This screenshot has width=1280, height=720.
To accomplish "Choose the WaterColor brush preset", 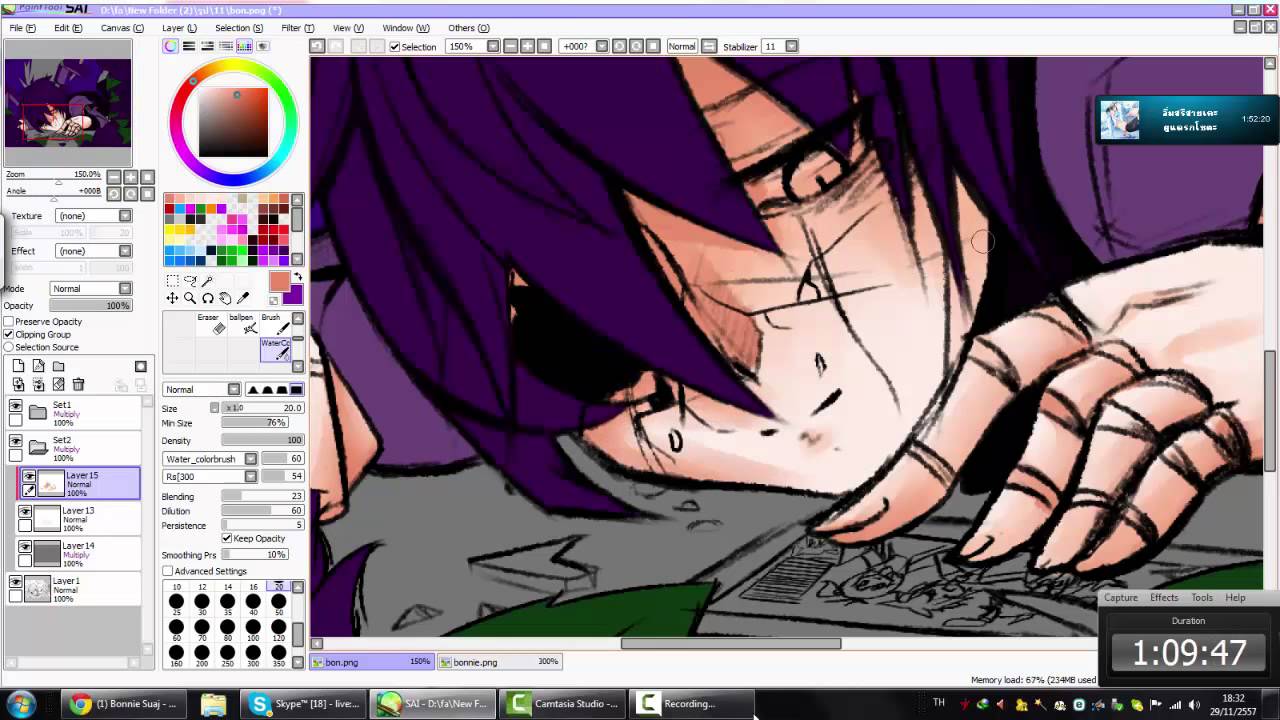I will coord(275,349).
